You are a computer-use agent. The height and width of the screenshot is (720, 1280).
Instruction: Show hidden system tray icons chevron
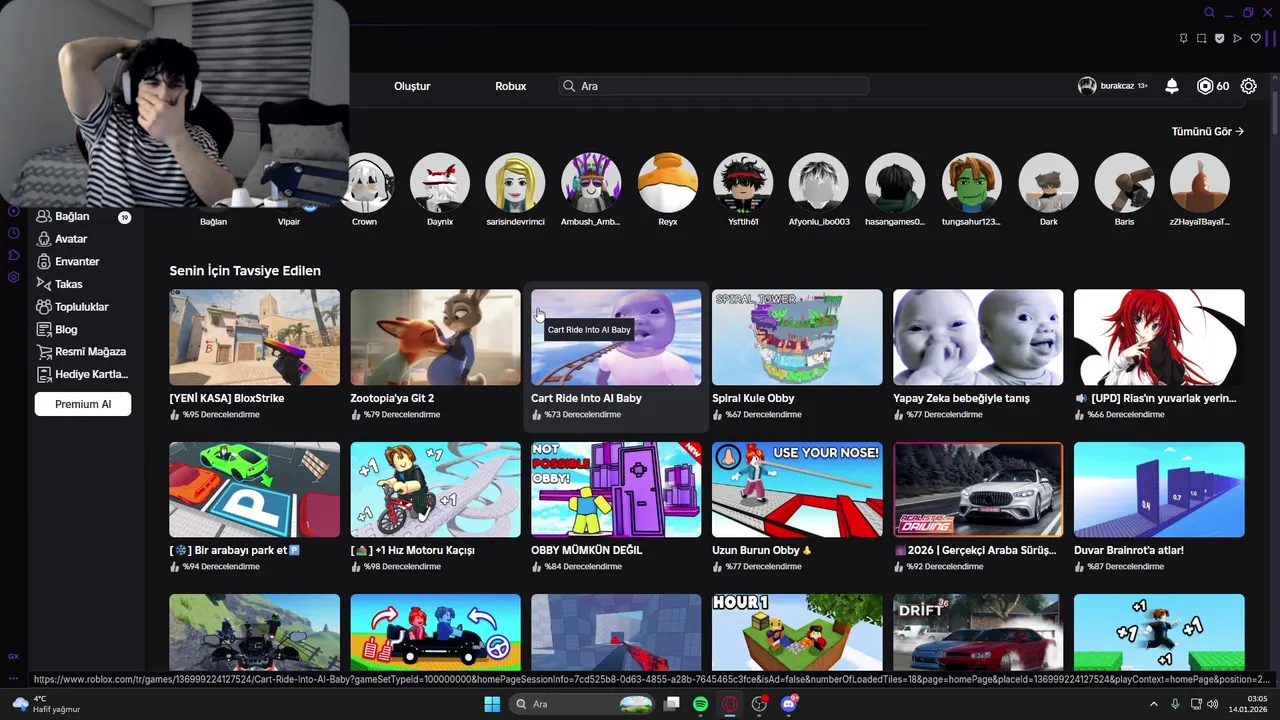(1153, 704)
